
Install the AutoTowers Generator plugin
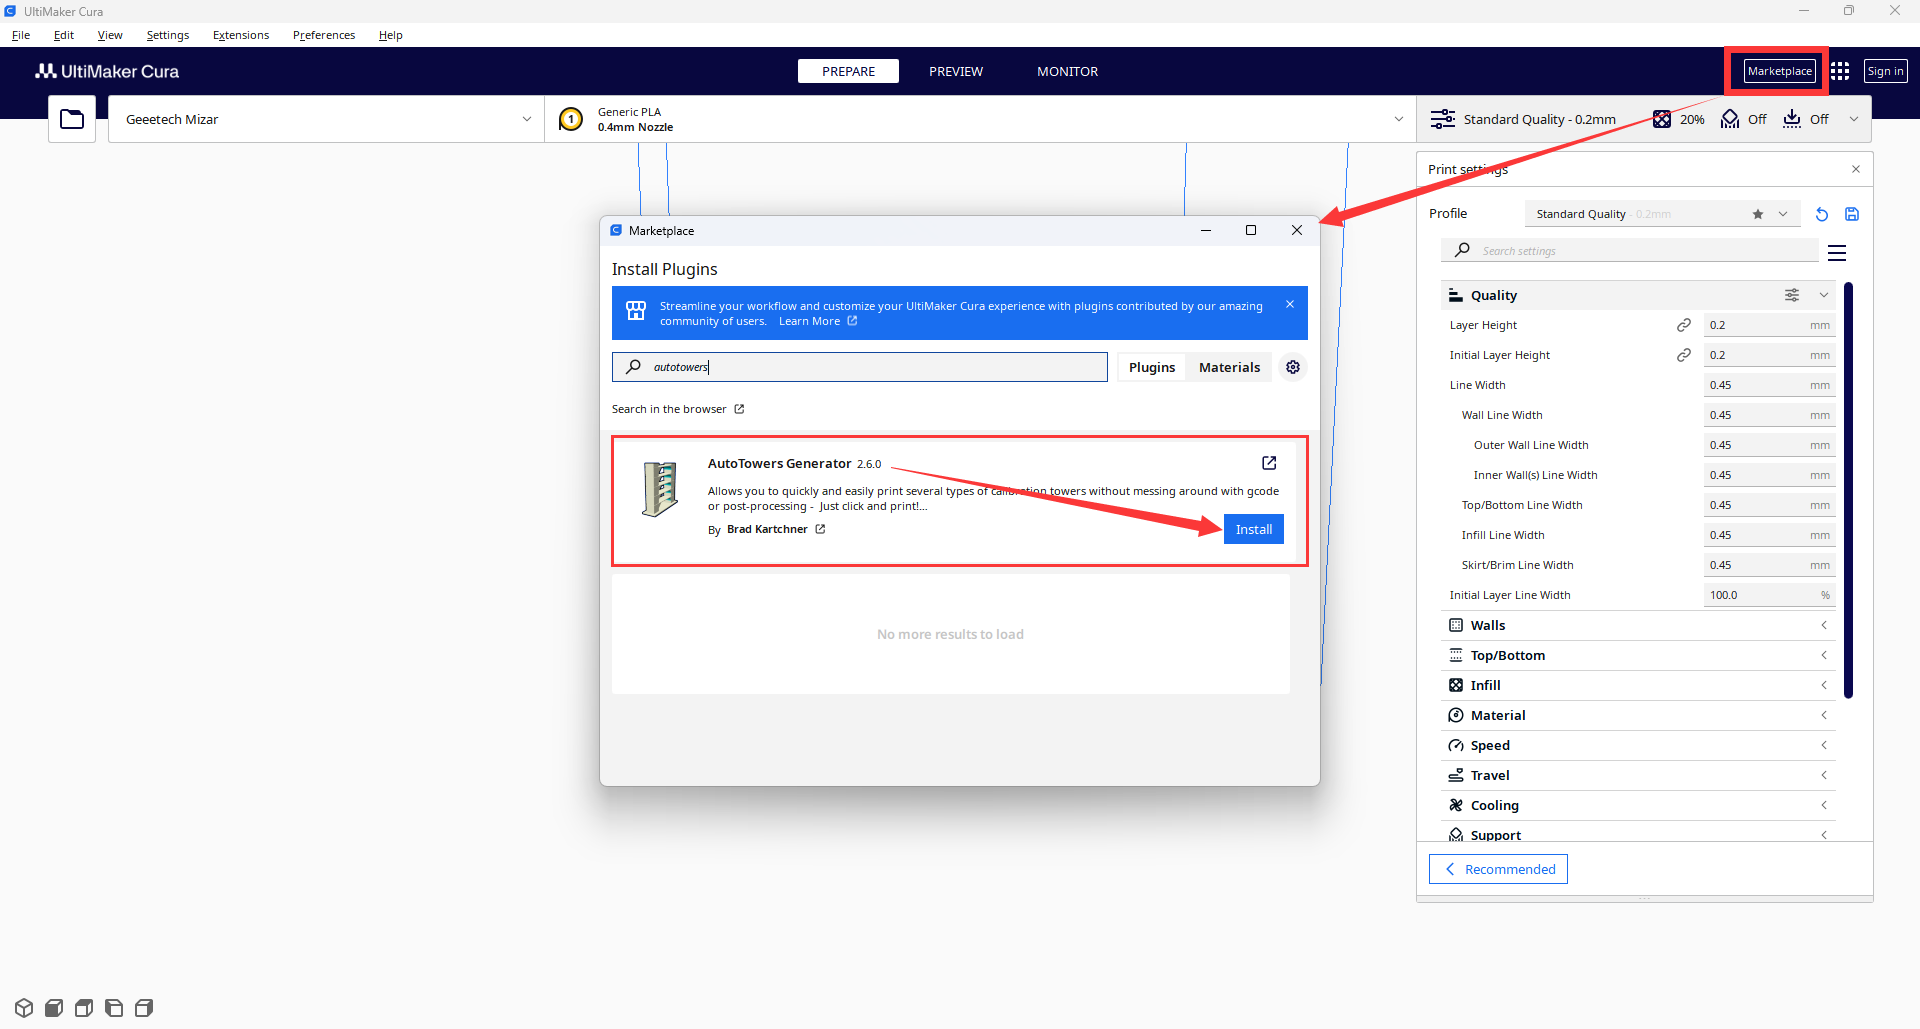tap(1254, 529)
